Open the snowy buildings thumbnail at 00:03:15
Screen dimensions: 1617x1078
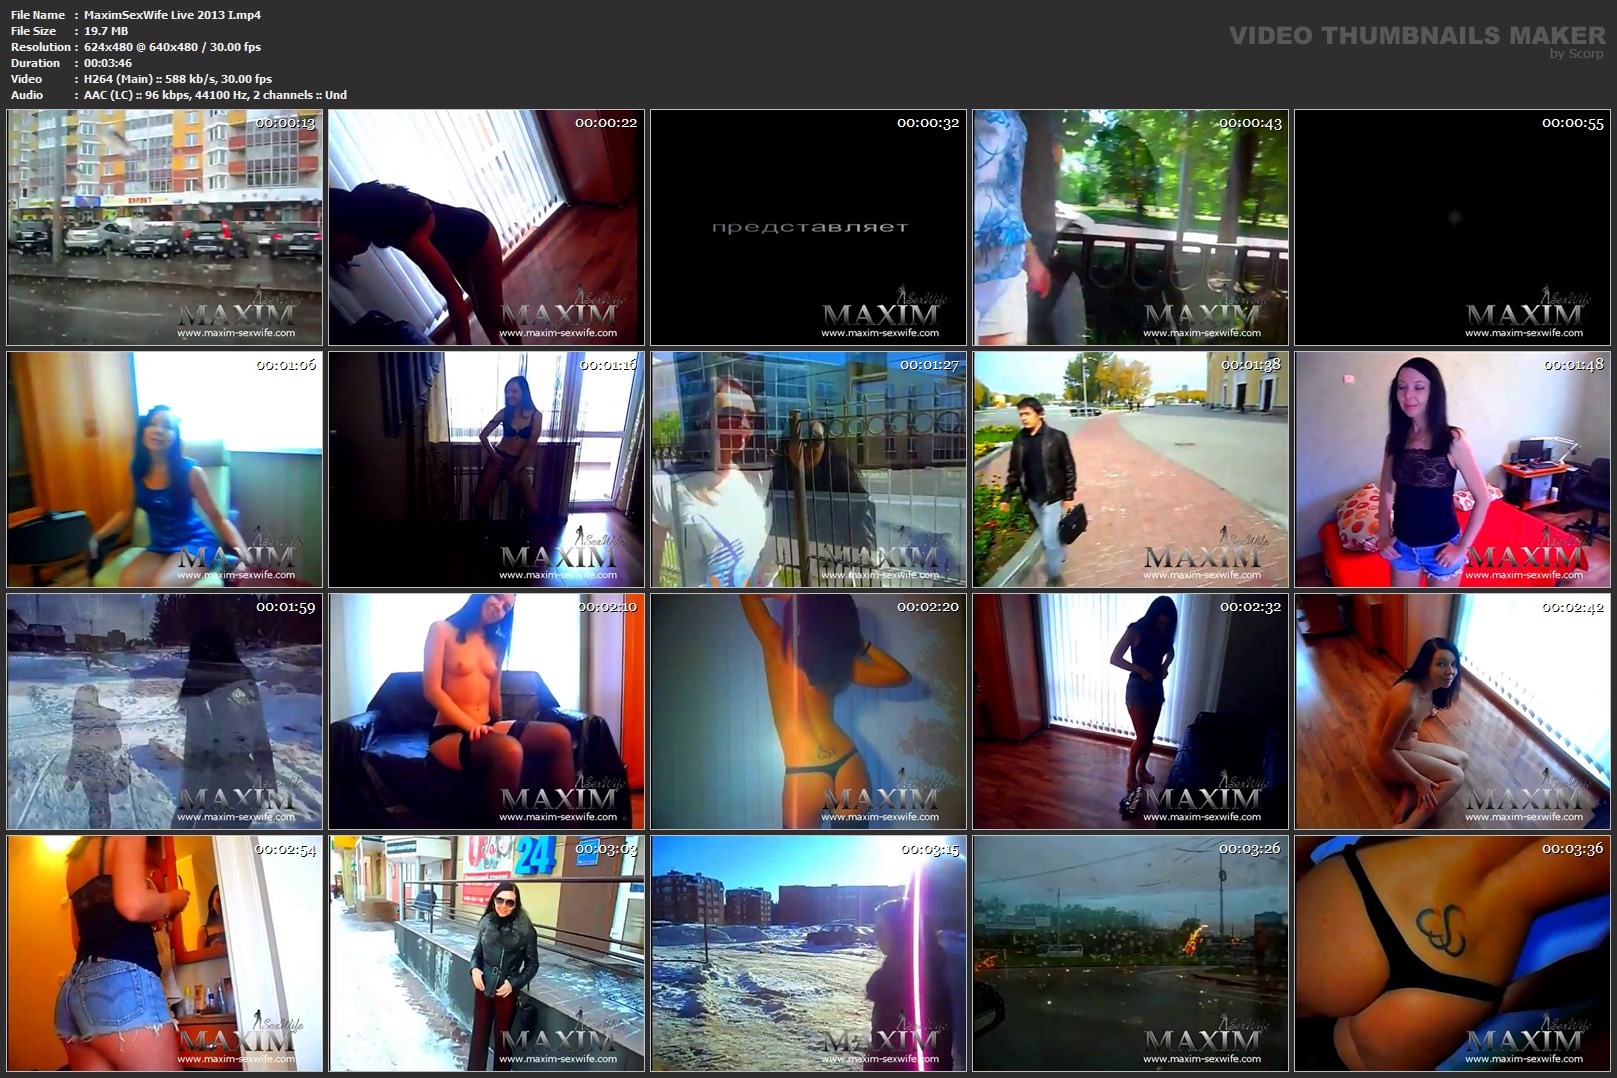coord(808,953)
